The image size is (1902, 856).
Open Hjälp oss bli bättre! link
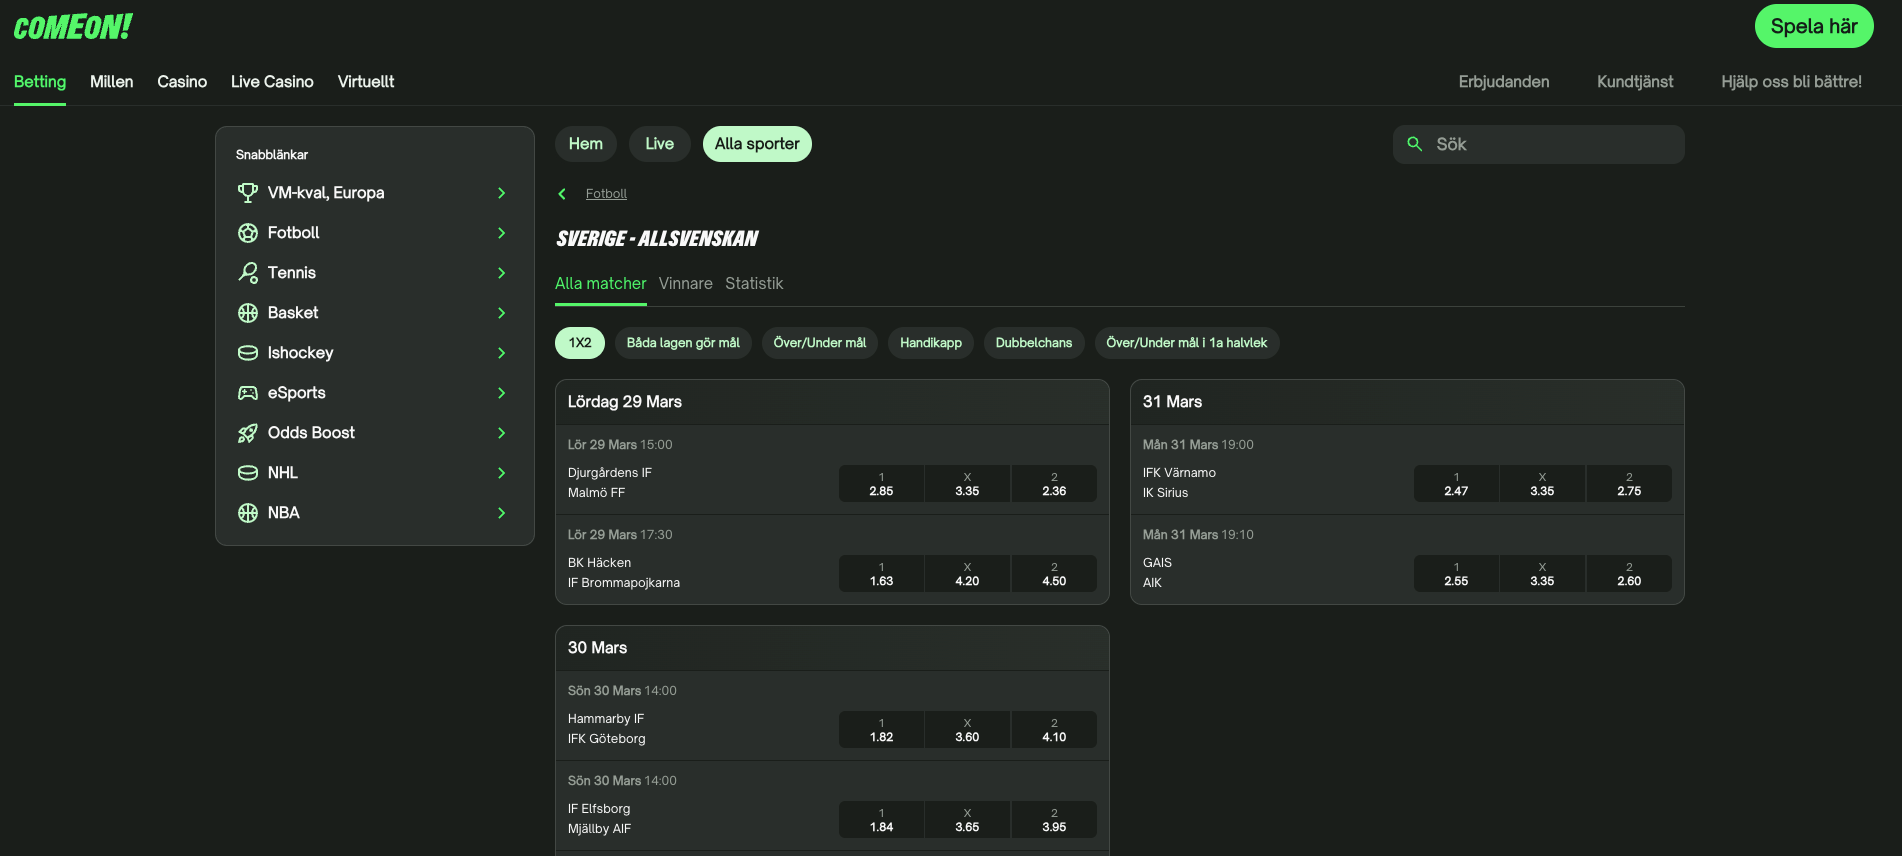[x=1791, y=82]
